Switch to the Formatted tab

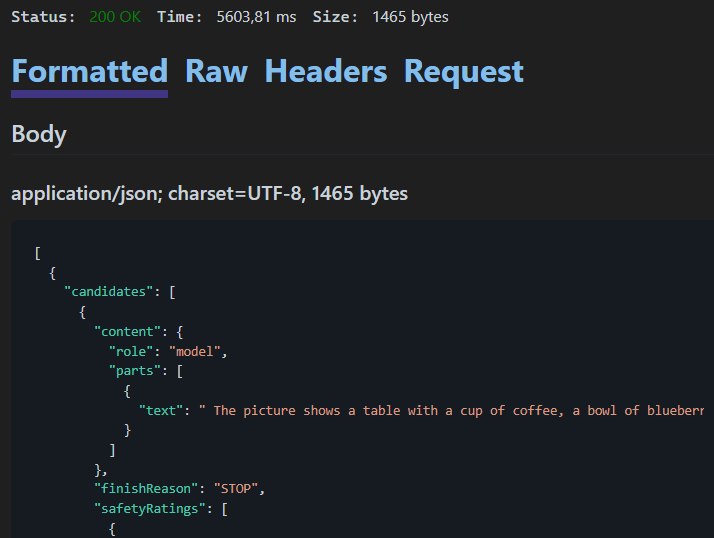tap(90, 72)
